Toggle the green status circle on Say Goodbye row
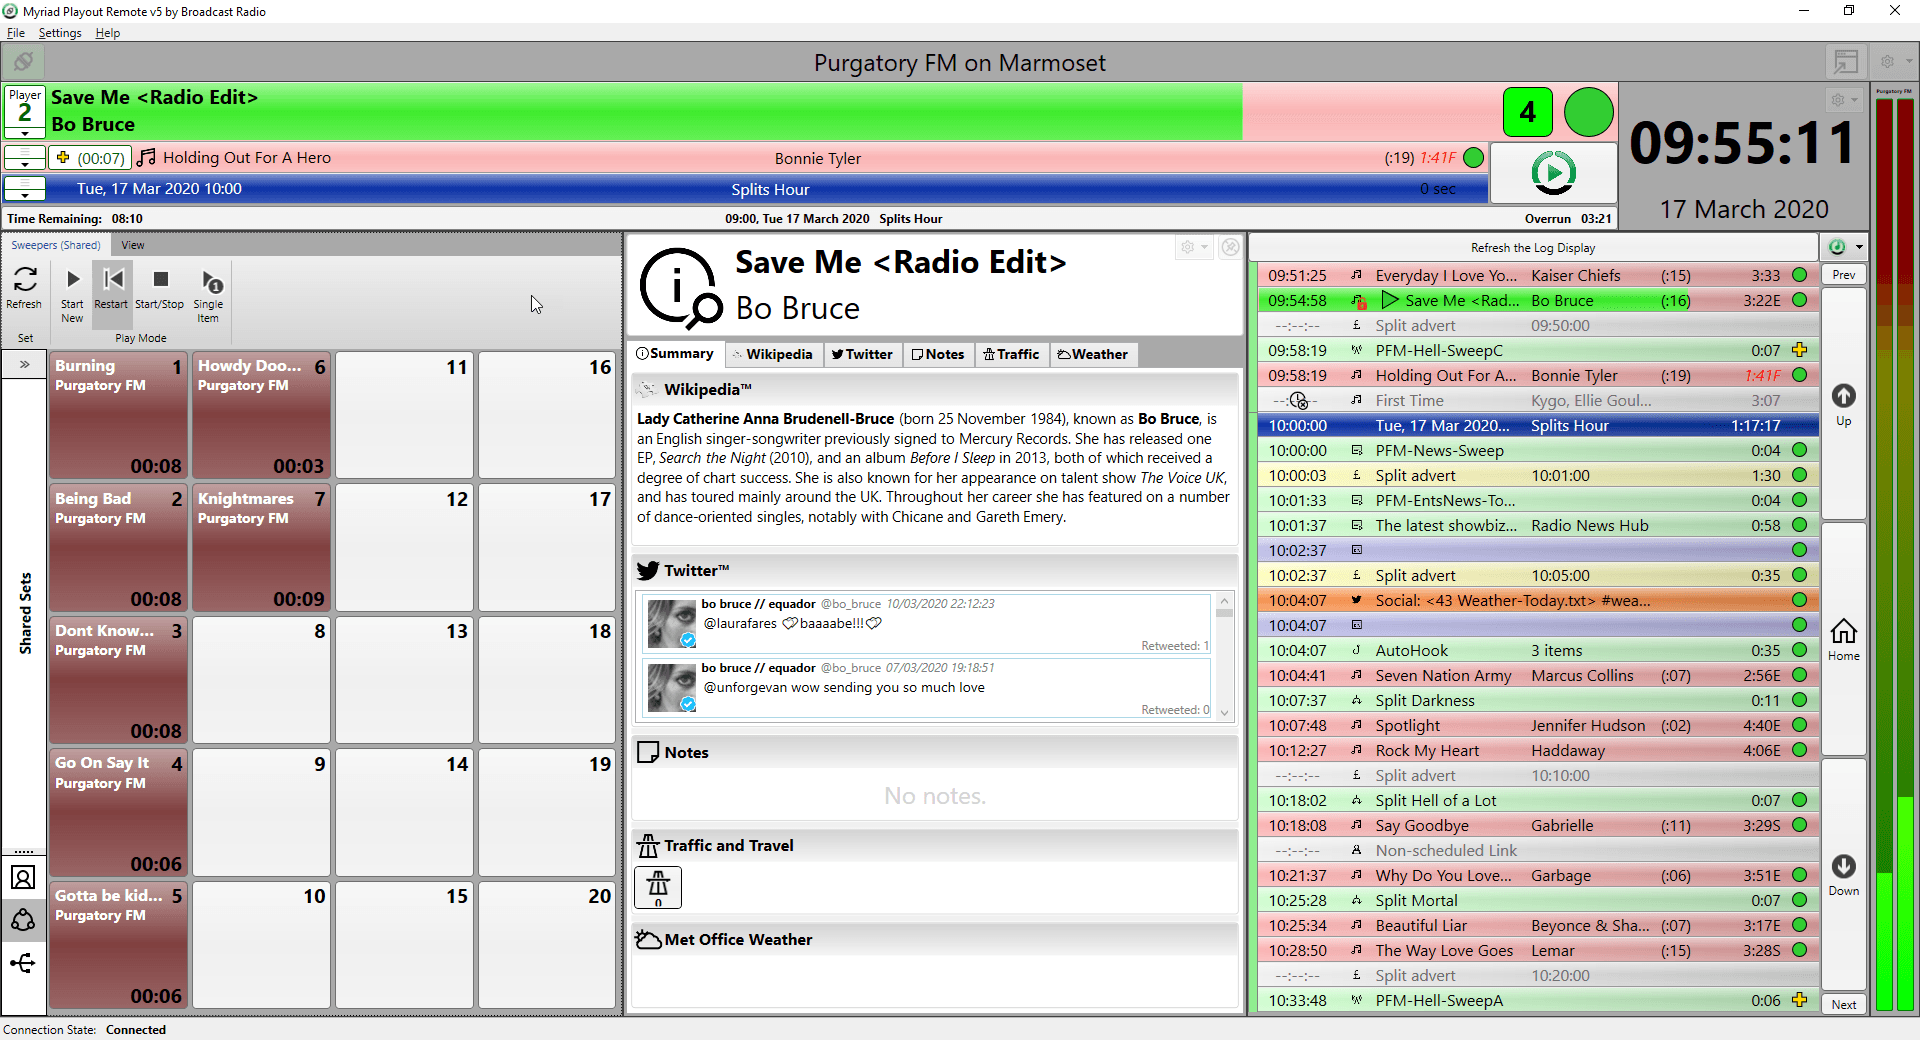 (x=1800, y=825)
